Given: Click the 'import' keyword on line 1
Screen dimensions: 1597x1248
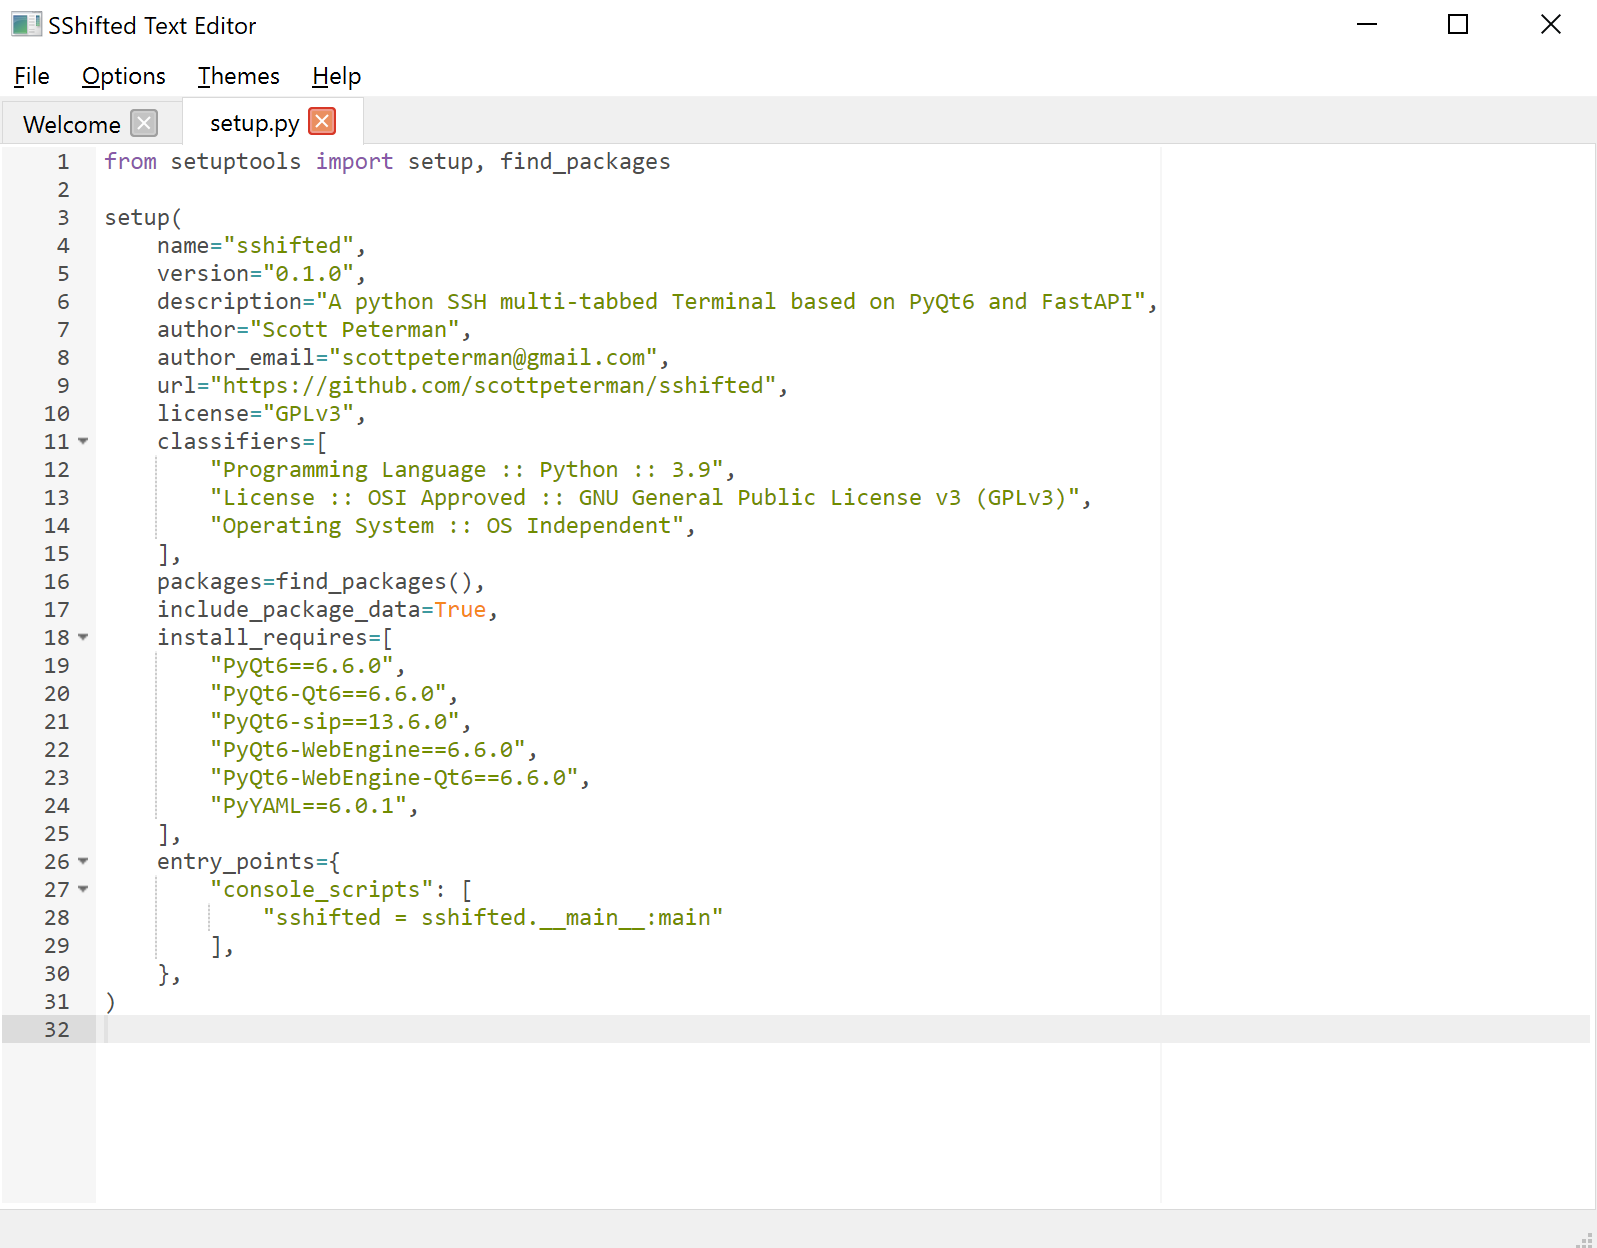Looking at the screenshot, I should pyautogui.click(x=355, y=161).
